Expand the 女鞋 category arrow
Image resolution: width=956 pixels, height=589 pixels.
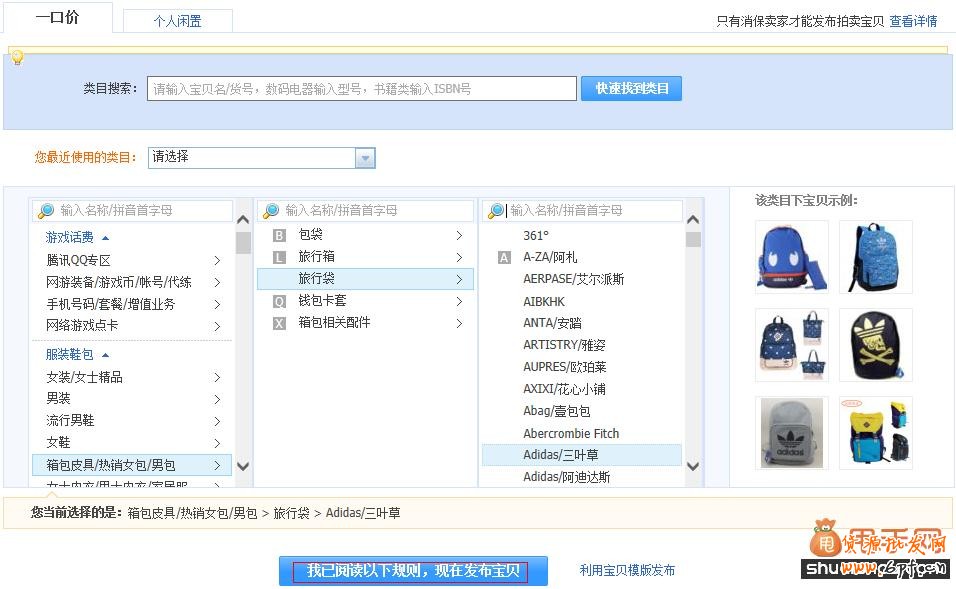(x=218, y=441)
